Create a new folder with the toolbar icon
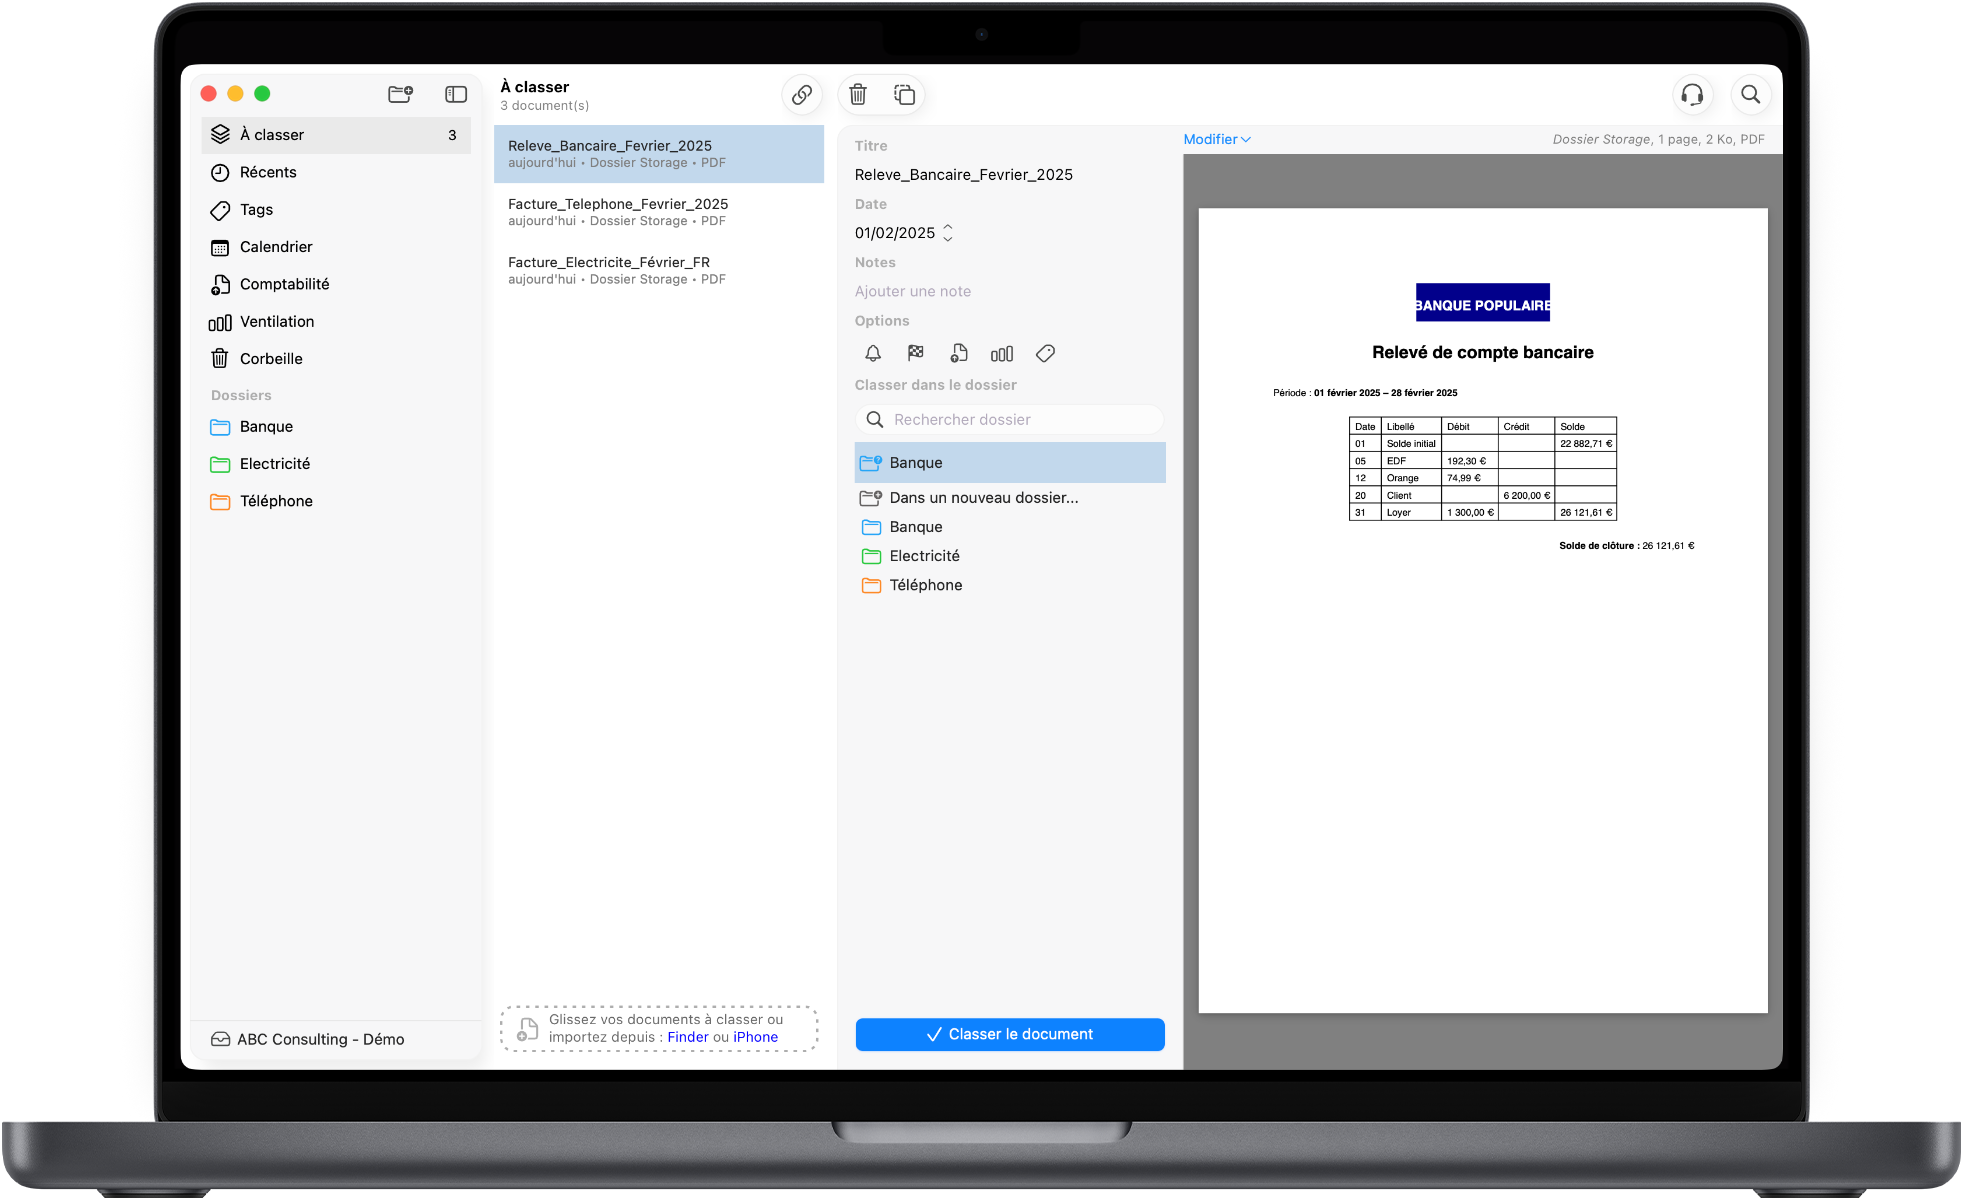The image size is (1964, 1200). (x=400, y=93)
